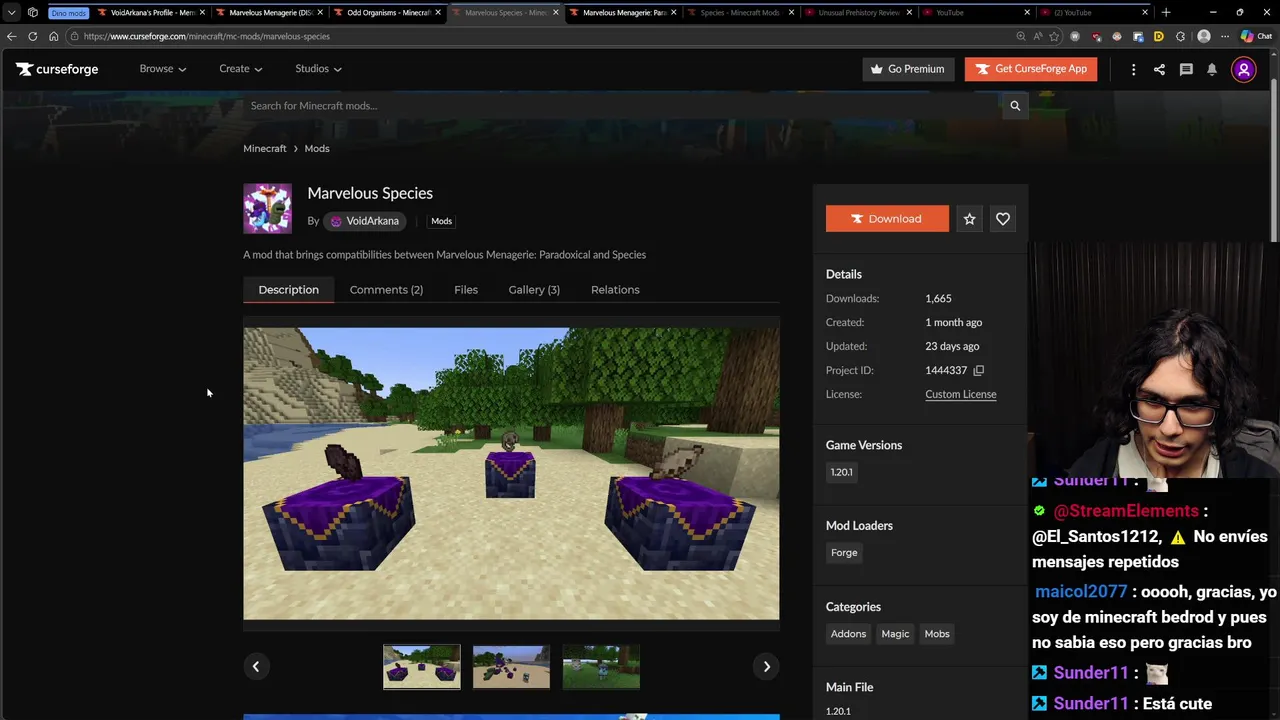The image size is (1280, 720).
Task: Show the next gallery image arrow
Action: pyautogui.click(x=767, y=667)
